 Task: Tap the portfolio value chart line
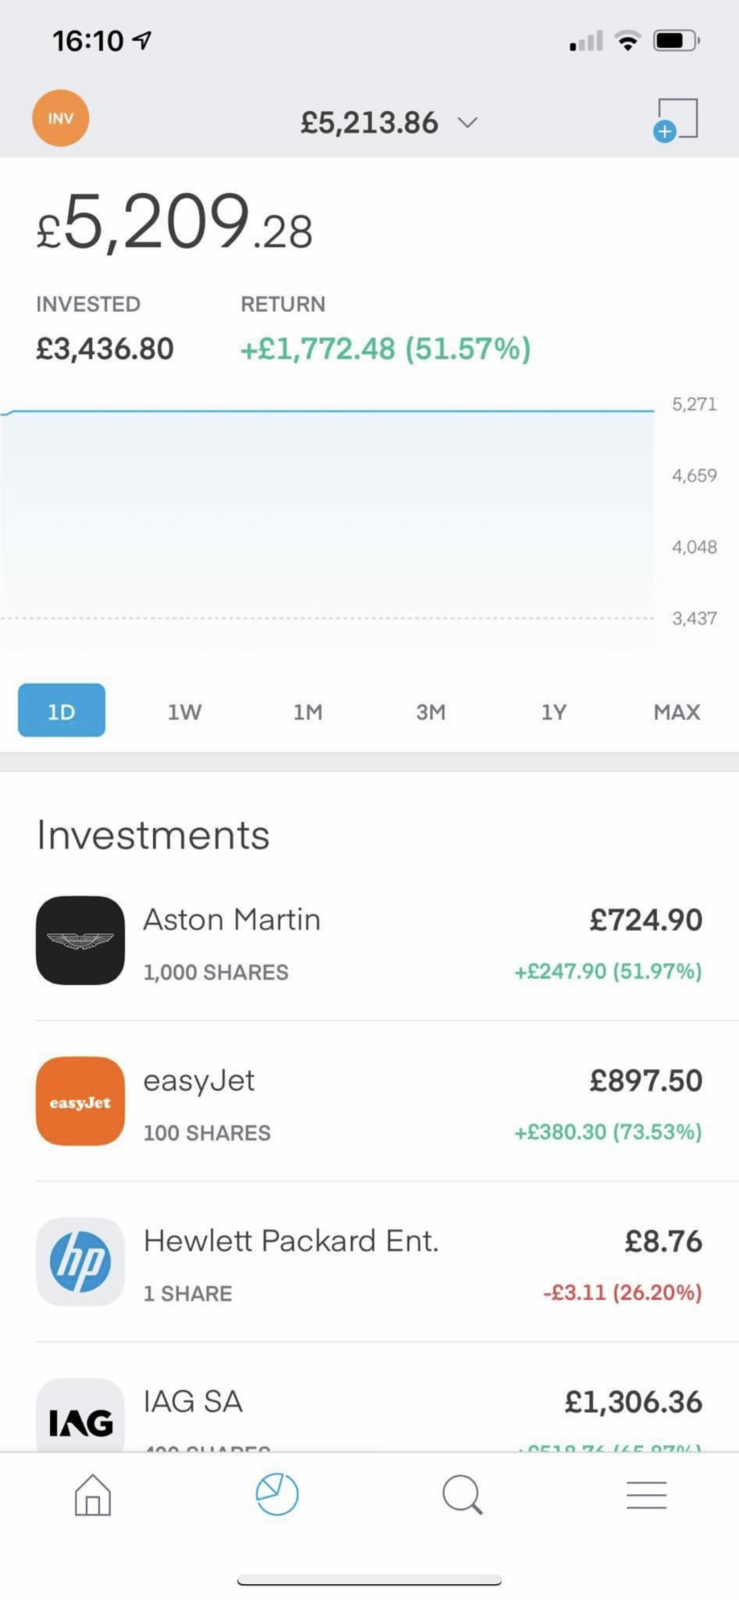pos(330,410)
